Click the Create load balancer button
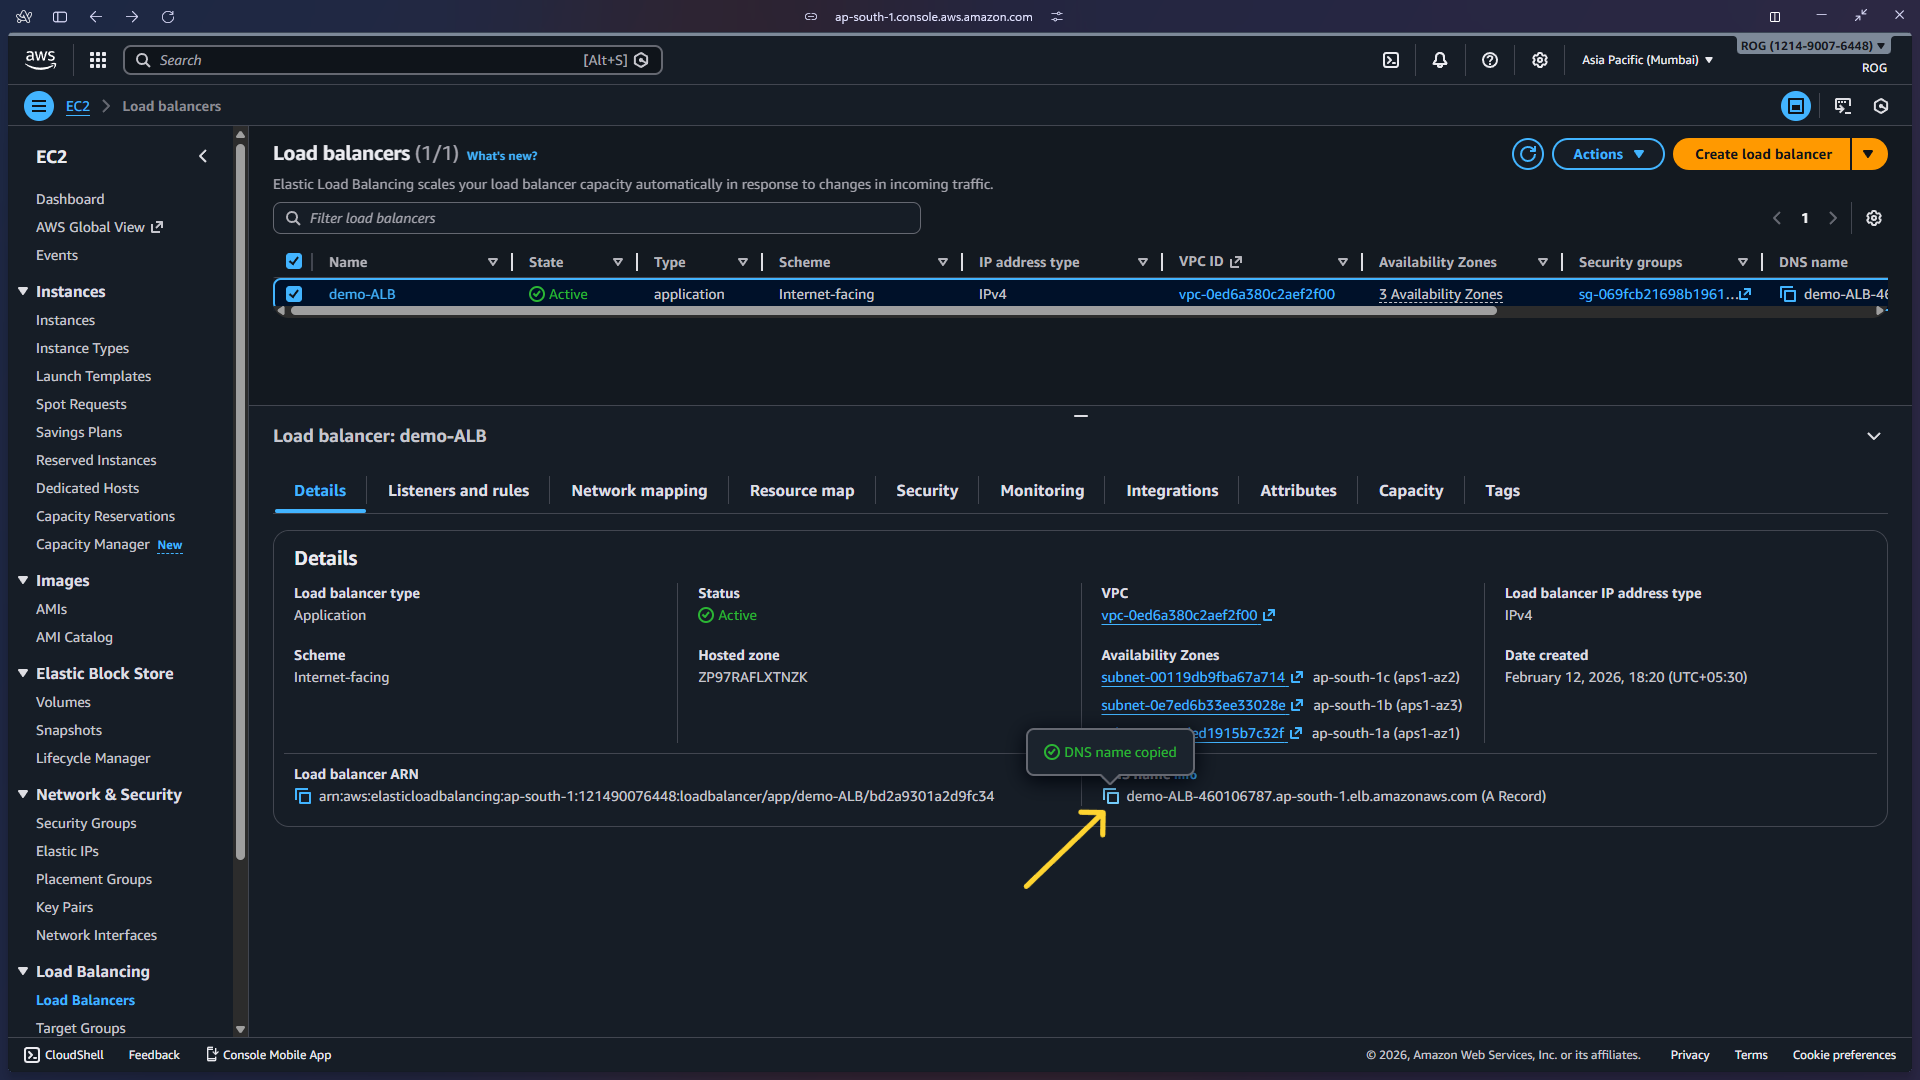The height and width of the screenshot is (1080, 1920). click(x=1762, y=154)
